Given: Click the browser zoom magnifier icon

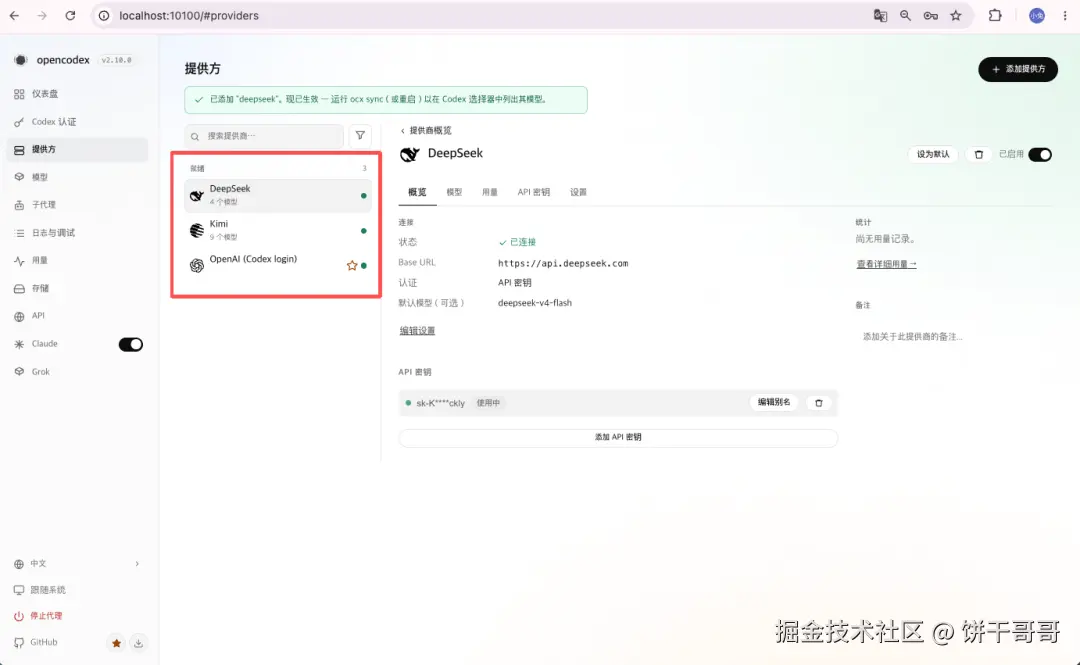Looking at the screenshot, I should 905,15.
